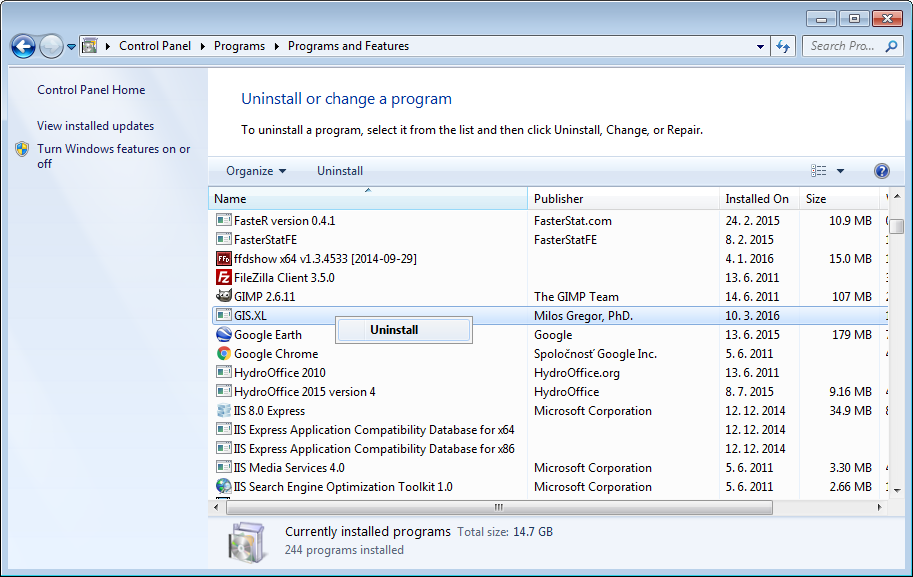This screenshot has width=913, height=577.
Task: Open Control Panel Home link
Action: click(91, 90)
